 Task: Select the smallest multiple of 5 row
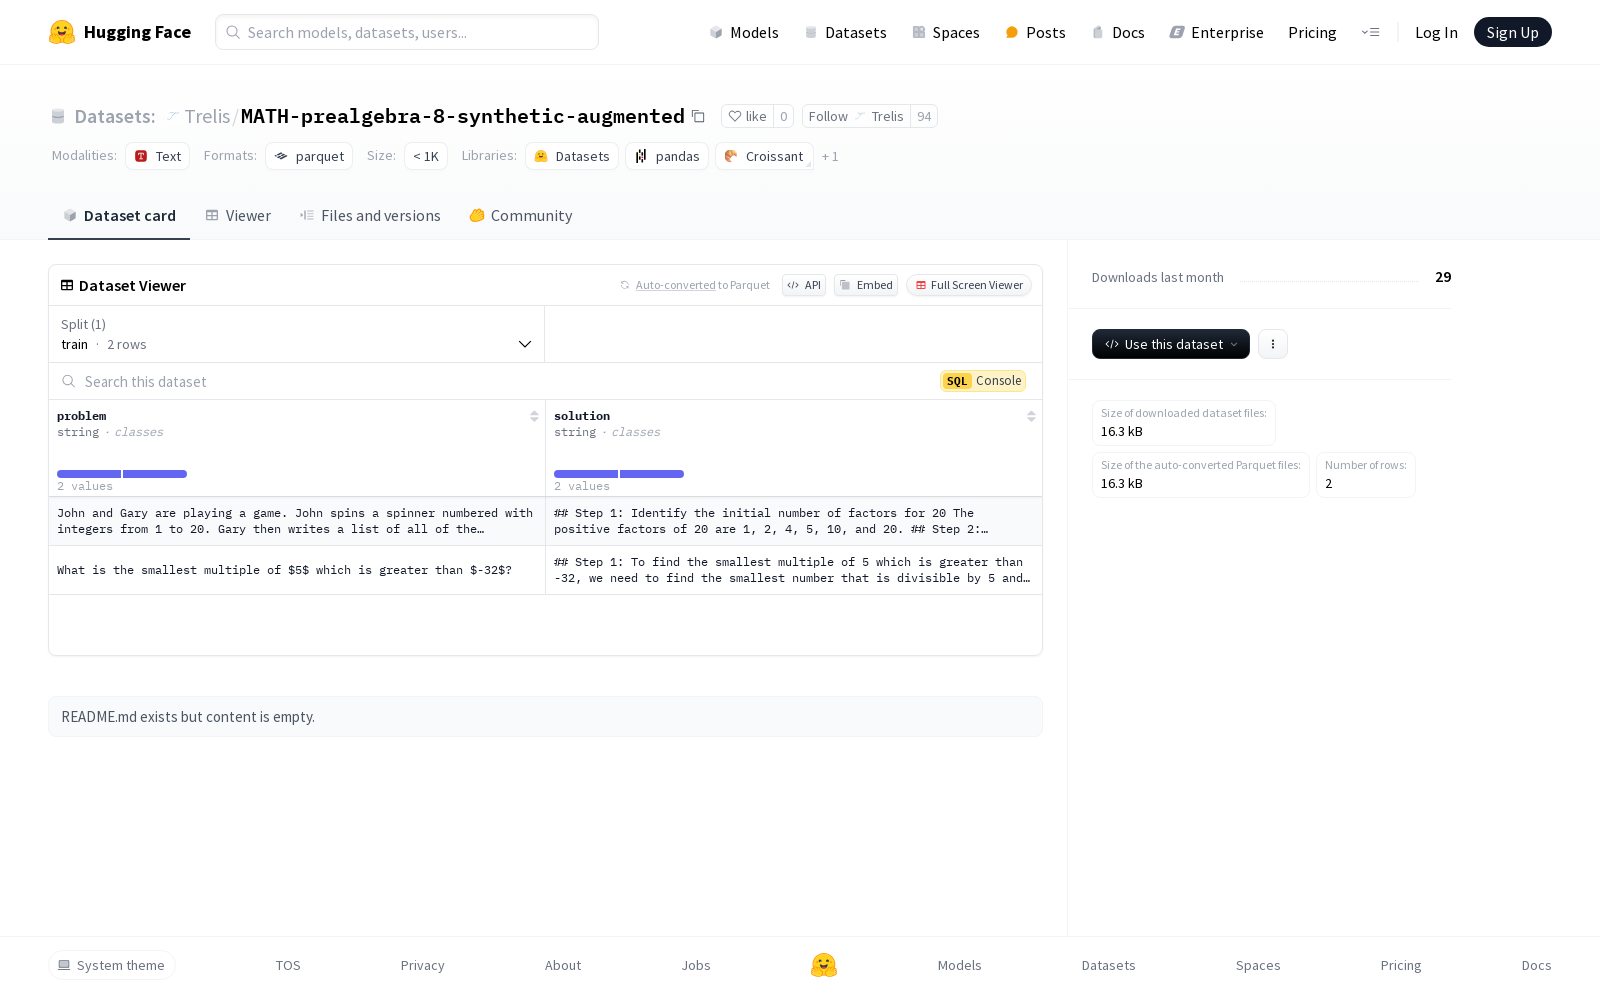click(545, 570)
